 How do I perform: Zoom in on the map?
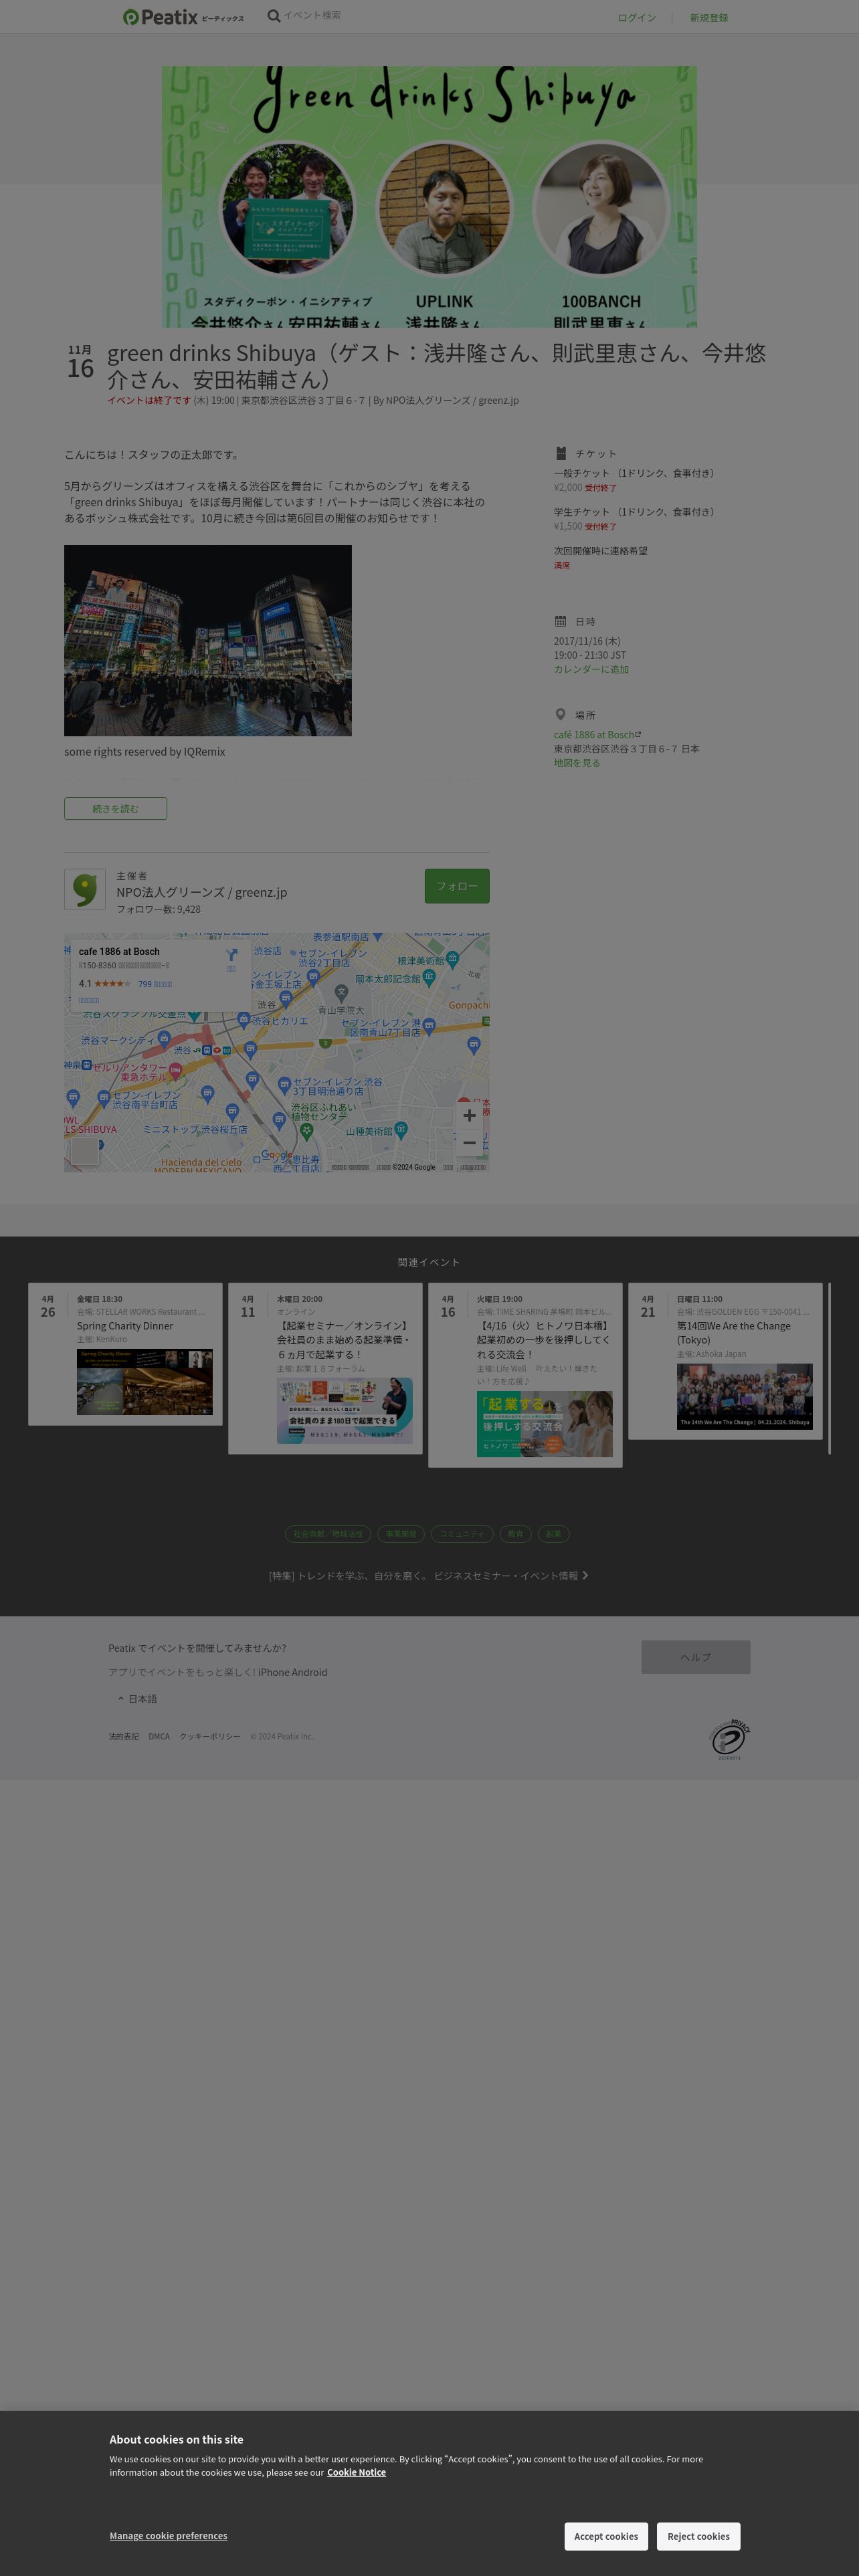[x=469, y=1115]
